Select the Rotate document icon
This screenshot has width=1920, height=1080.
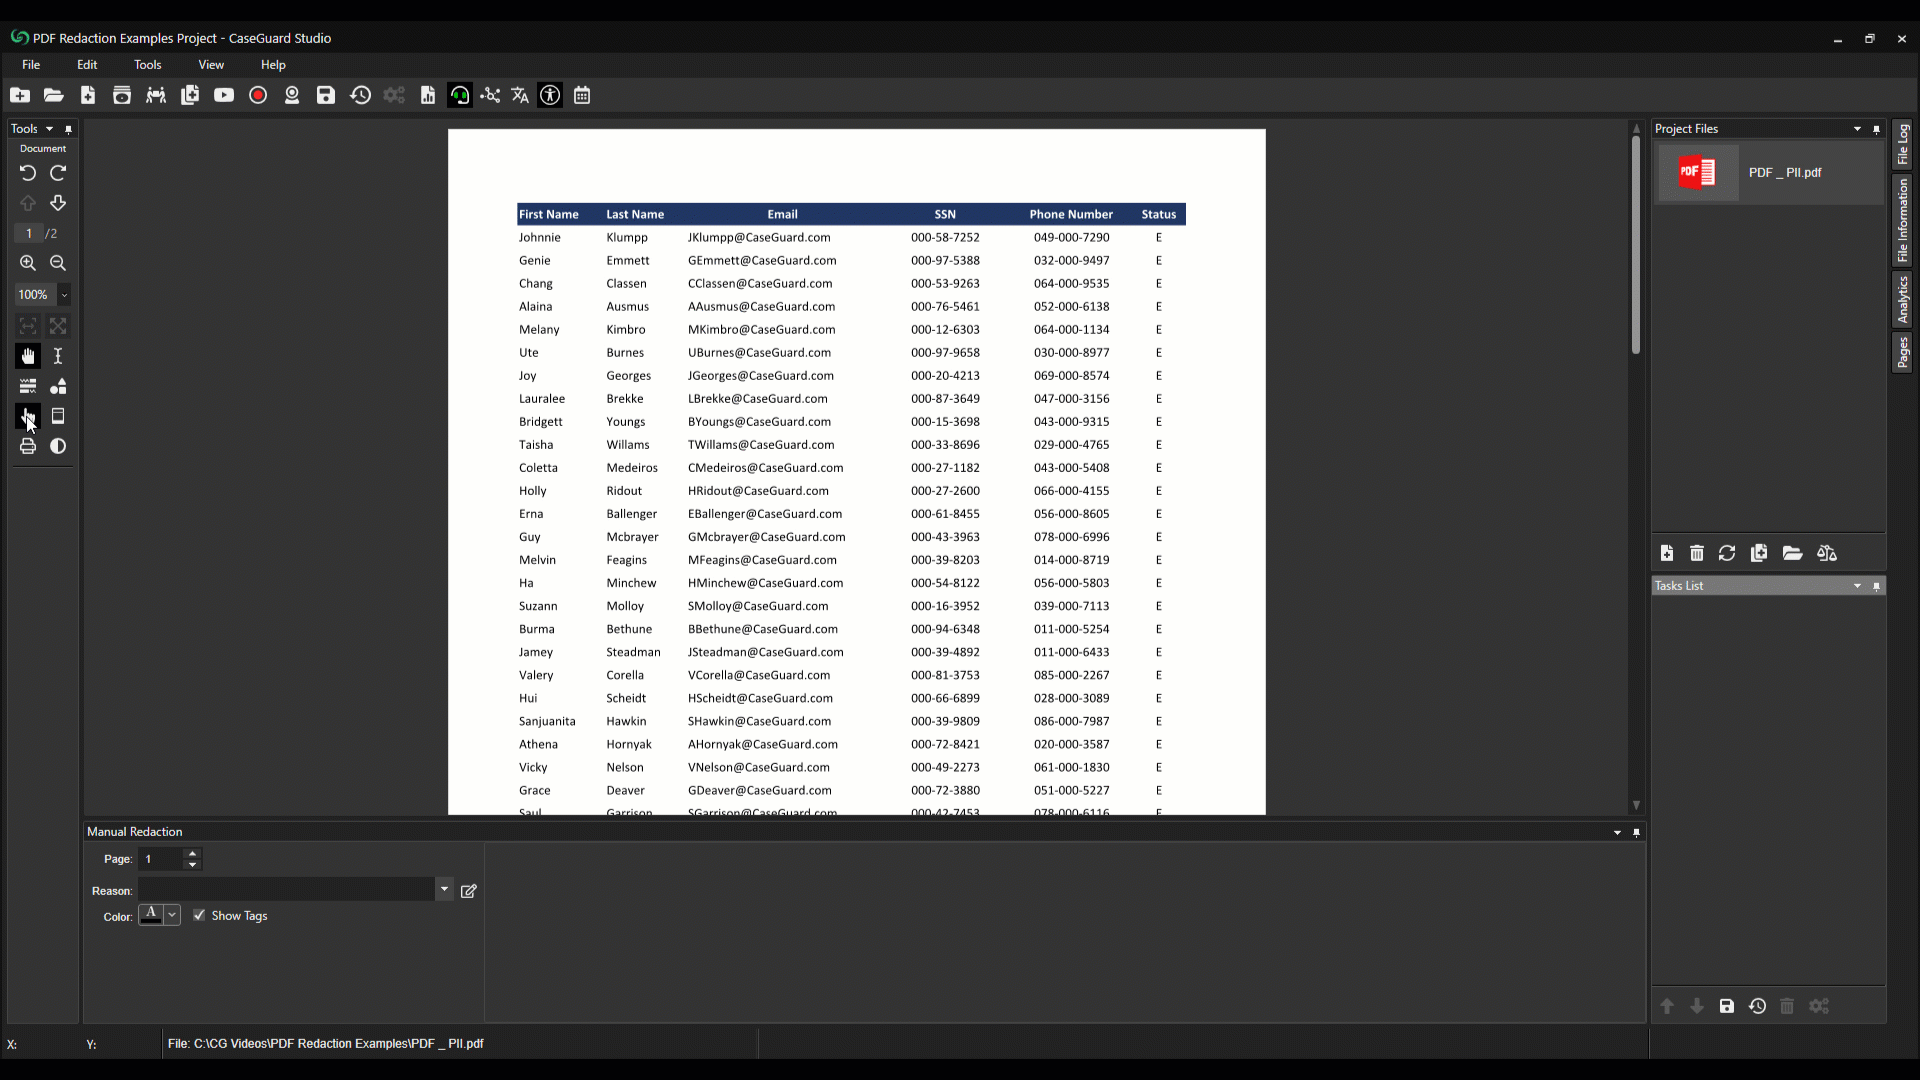58,173
